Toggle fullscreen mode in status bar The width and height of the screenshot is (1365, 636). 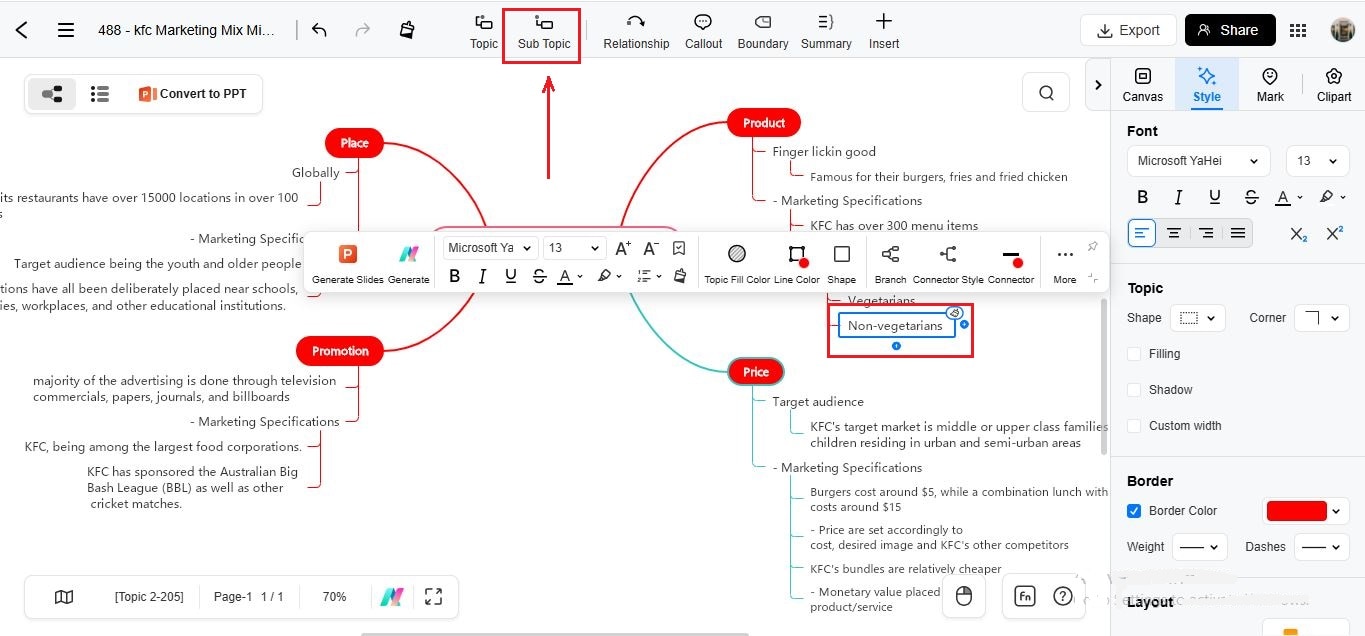(433, 596)
